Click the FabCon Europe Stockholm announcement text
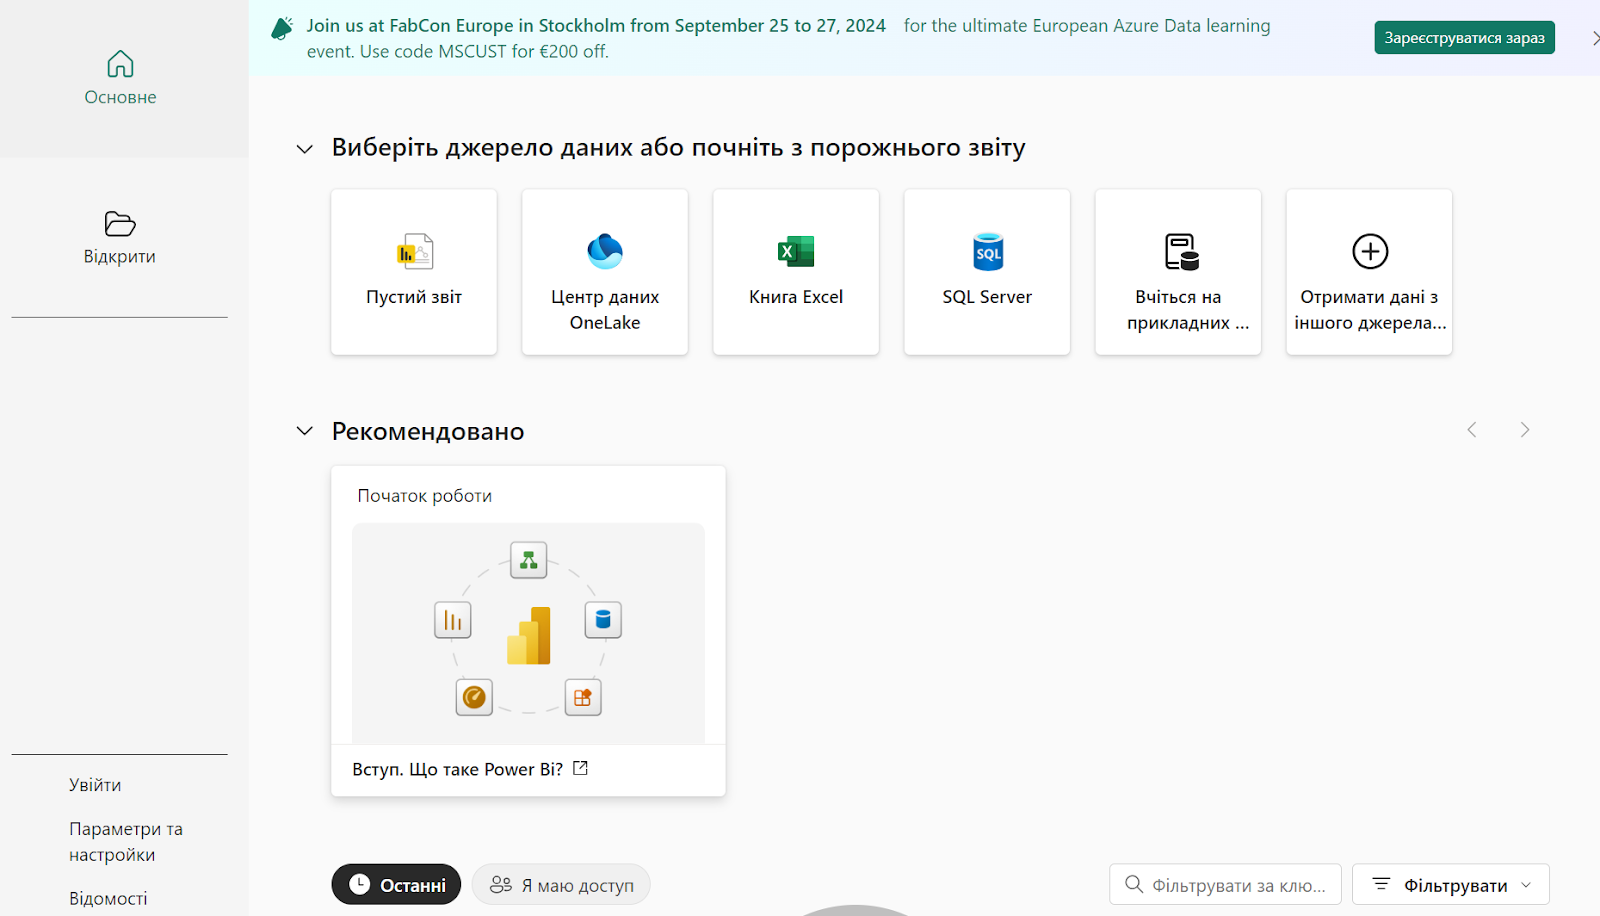The height and width of the screenshot is (916, 1600). [x=596, y=26]
